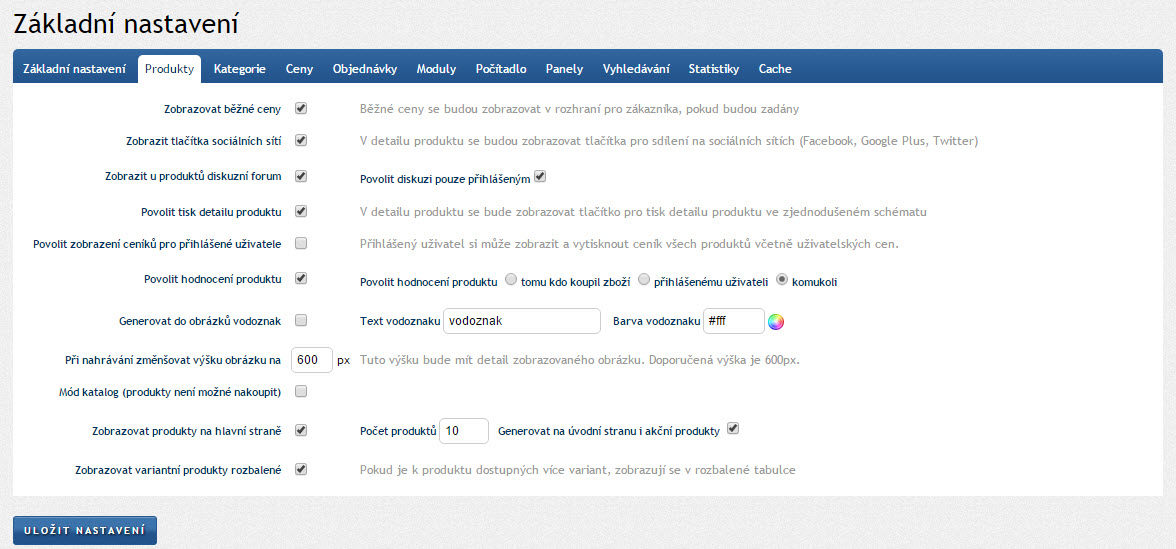This screenshot has width=1176, height=549.
Task: Open the watermark color wheel picker
Action: [776, 322]
